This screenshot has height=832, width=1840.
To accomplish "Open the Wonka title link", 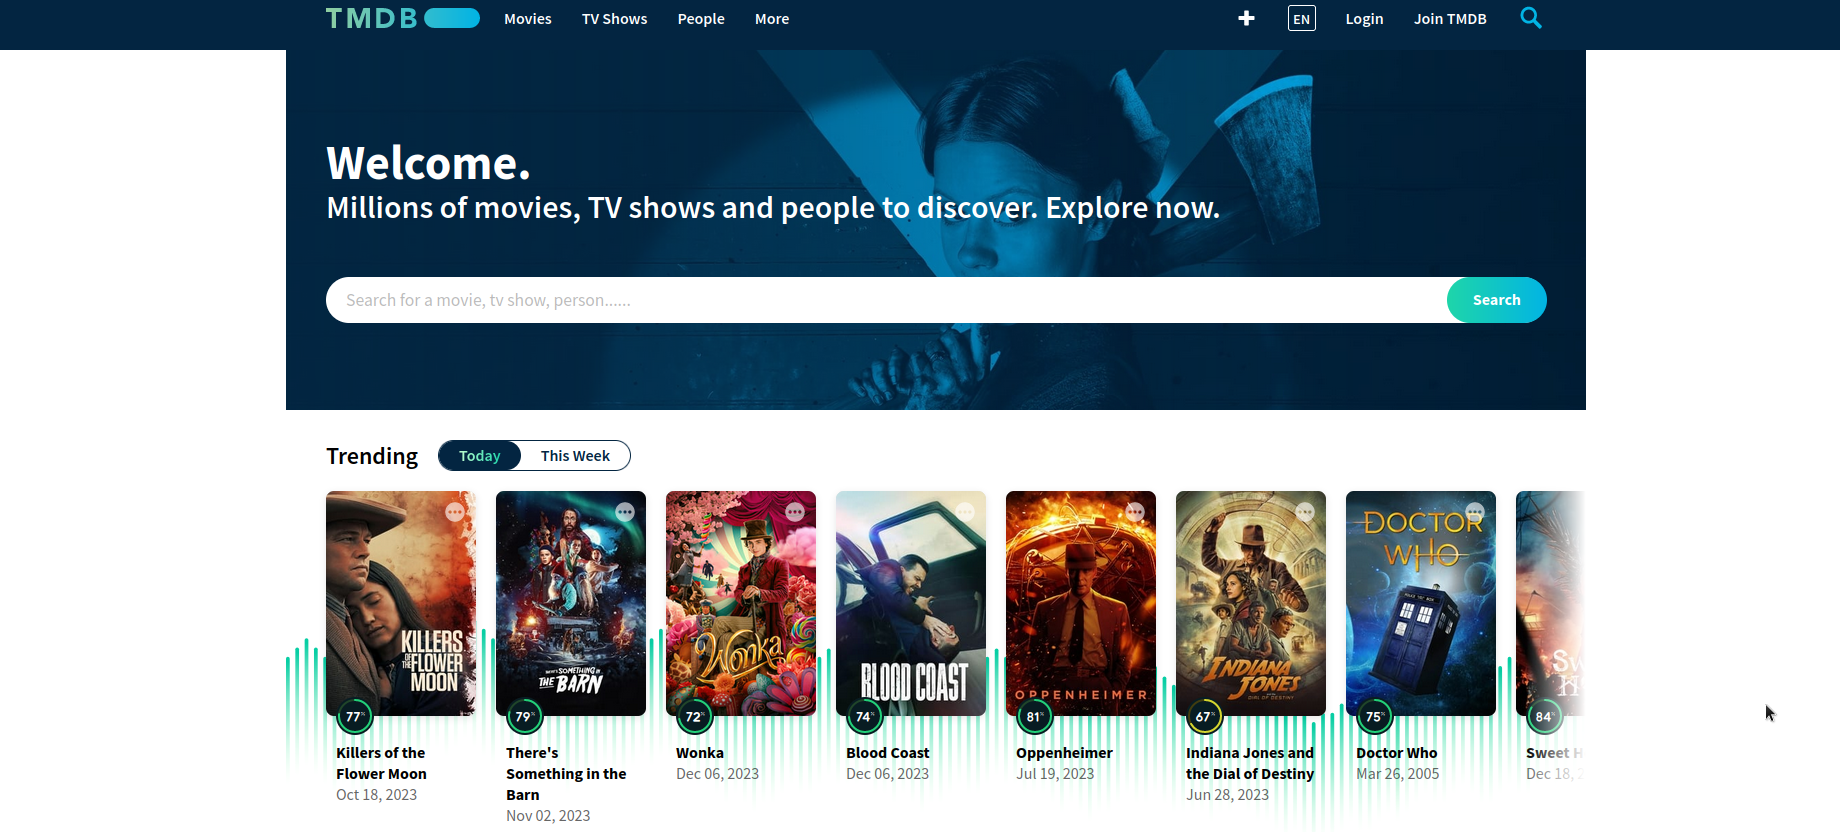I will click(700, 753).
